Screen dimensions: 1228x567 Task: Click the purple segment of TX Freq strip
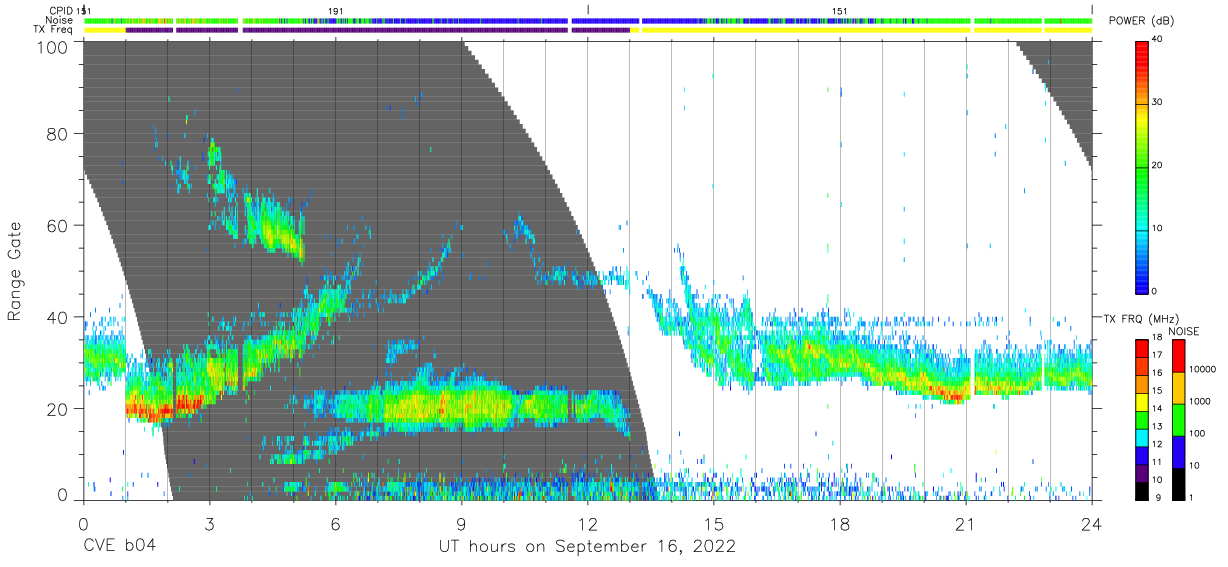point(378,30)
